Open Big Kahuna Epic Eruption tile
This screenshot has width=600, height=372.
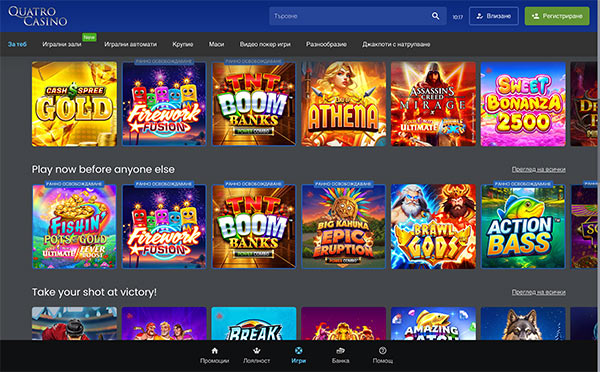tap(344, 227)
